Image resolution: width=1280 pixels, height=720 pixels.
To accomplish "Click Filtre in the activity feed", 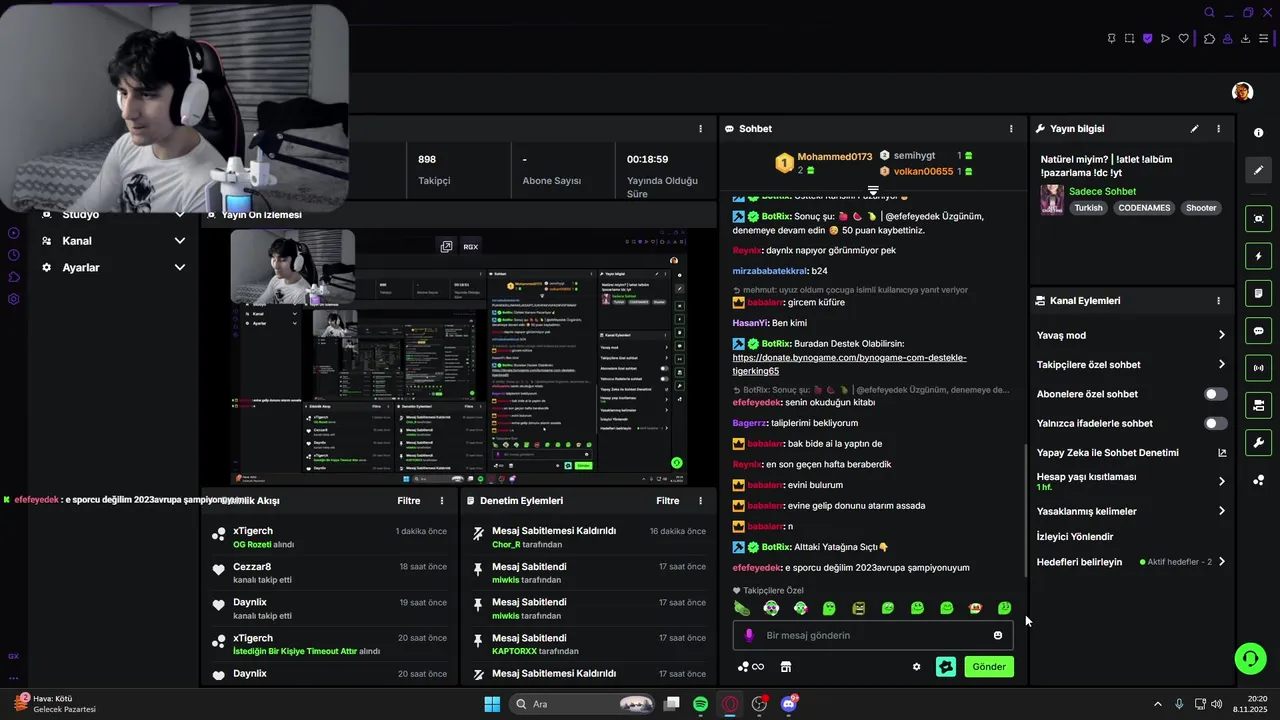I will 409,501.
